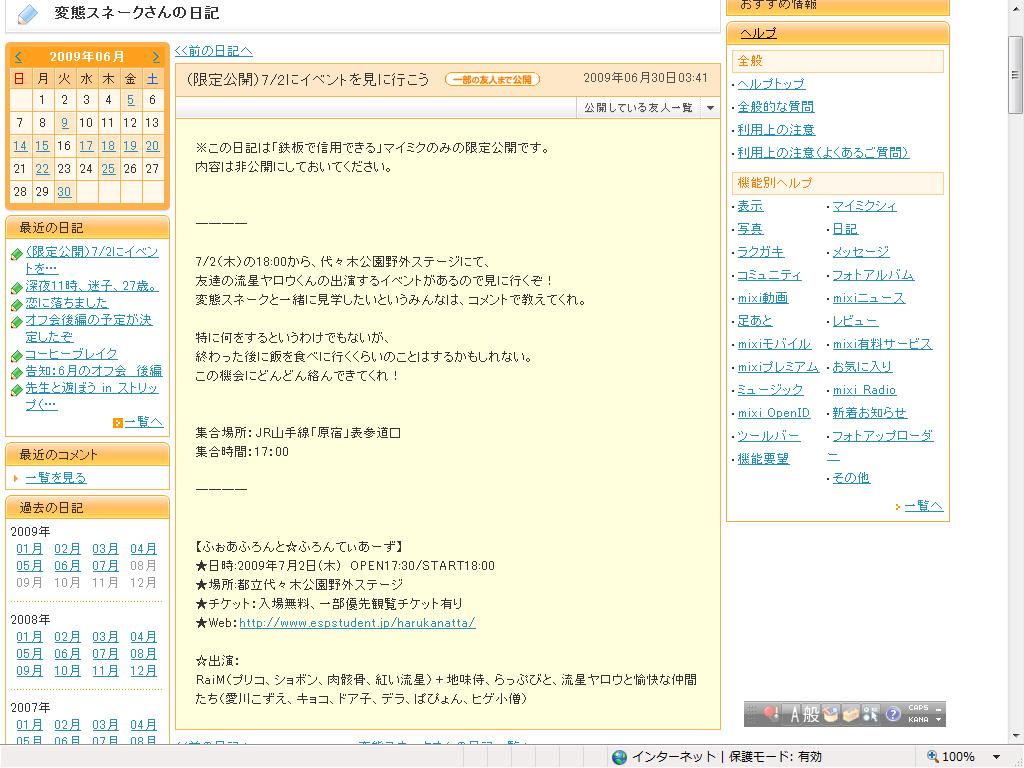Open the ヘルプ panel header link
This screenshot has height=768, width=1024.
pyautogui.click(x=758, y=33)
